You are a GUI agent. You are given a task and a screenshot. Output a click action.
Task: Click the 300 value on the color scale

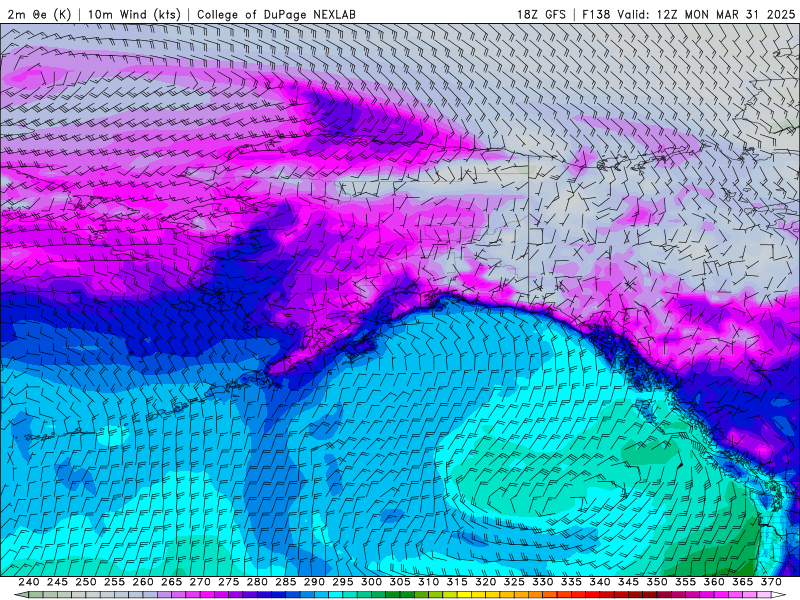click(371, 582)
